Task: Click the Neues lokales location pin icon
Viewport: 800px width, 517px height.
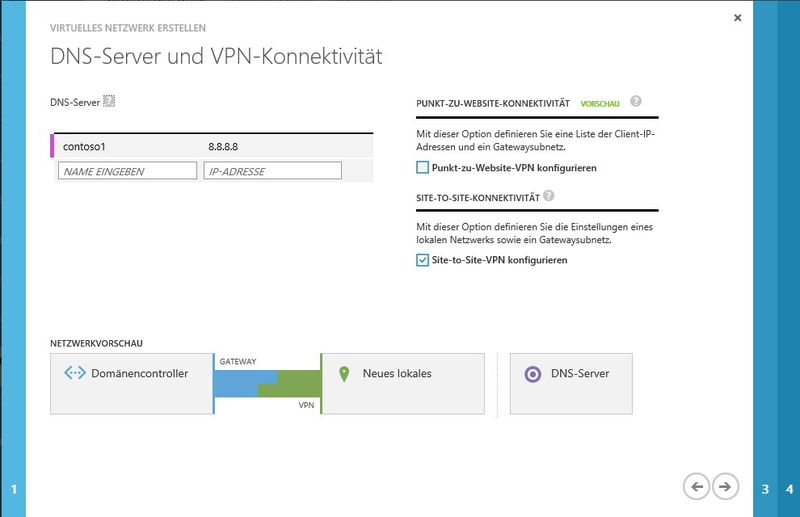Action: coord(344,374)
